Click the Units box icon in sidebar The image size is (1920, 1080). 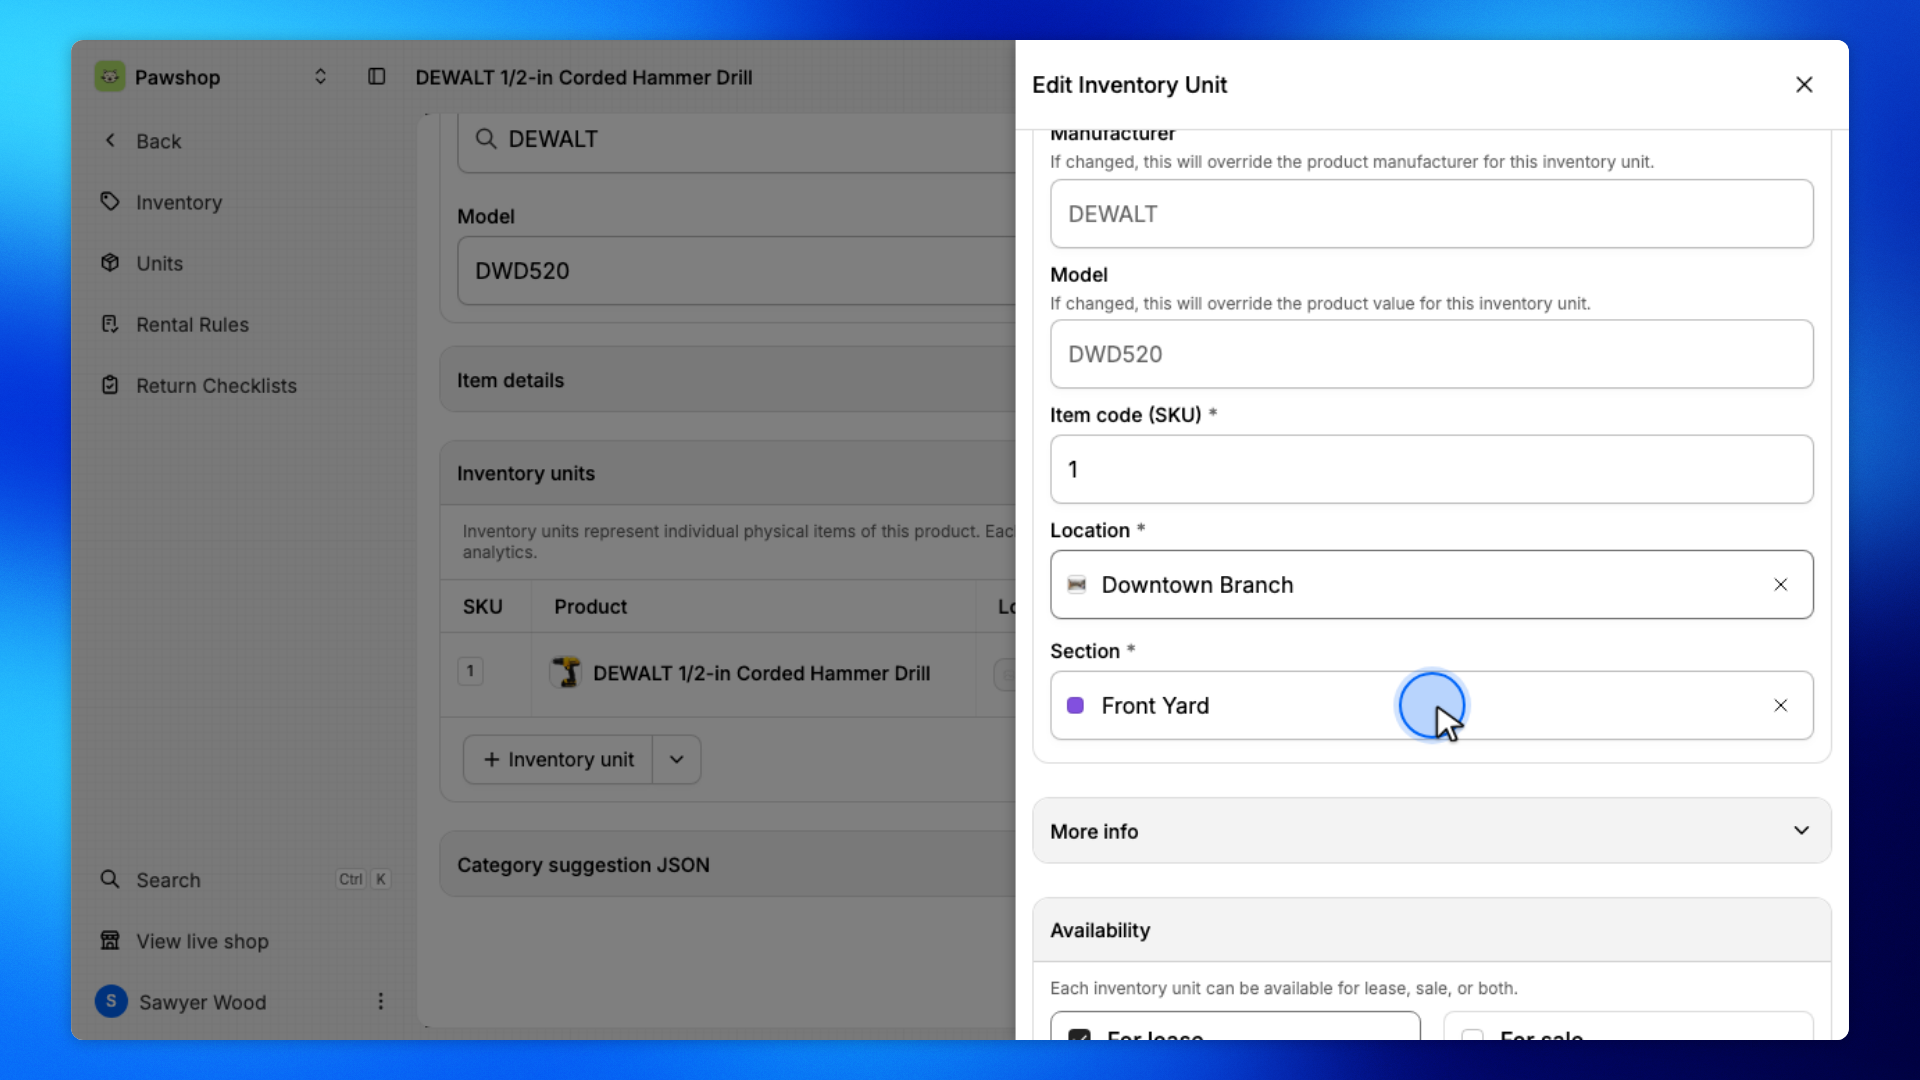point(110,263)
